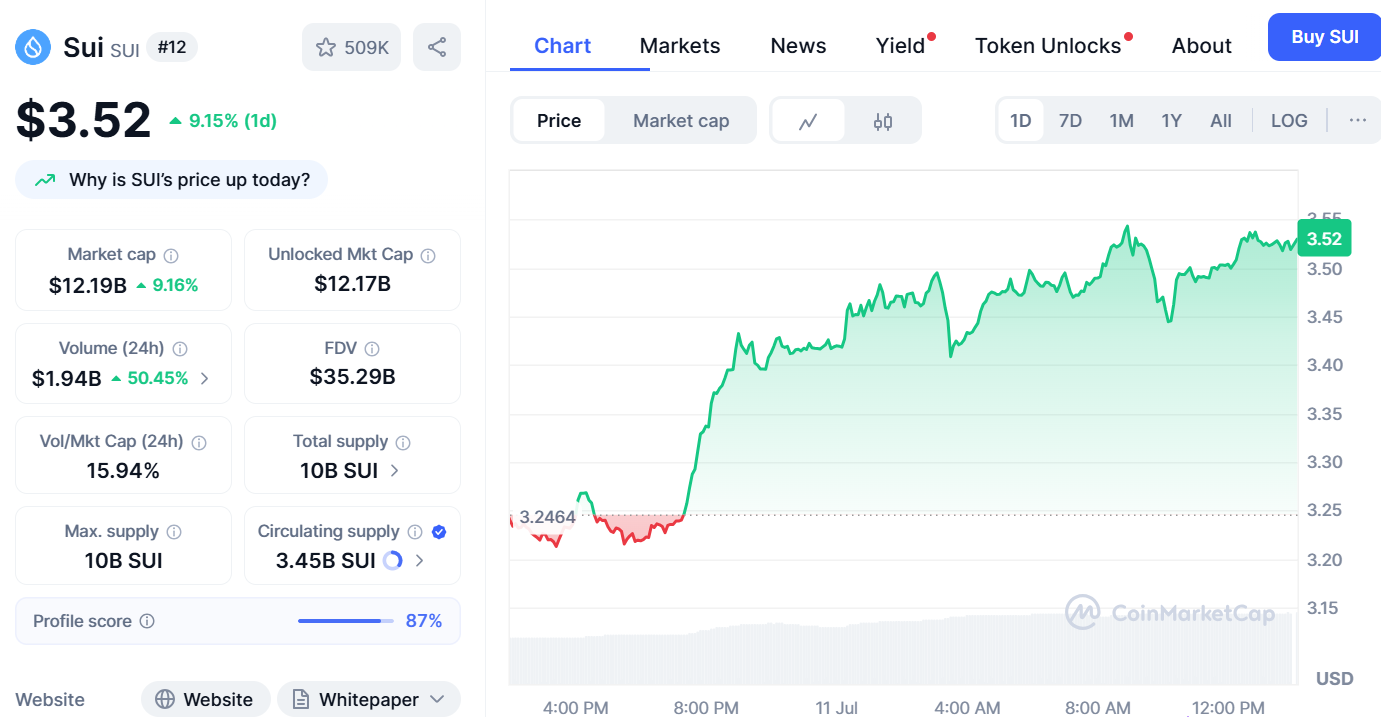Click the $3.52 headline price
The height and width of the screenshot is (717, 1381).
[83, 120]
